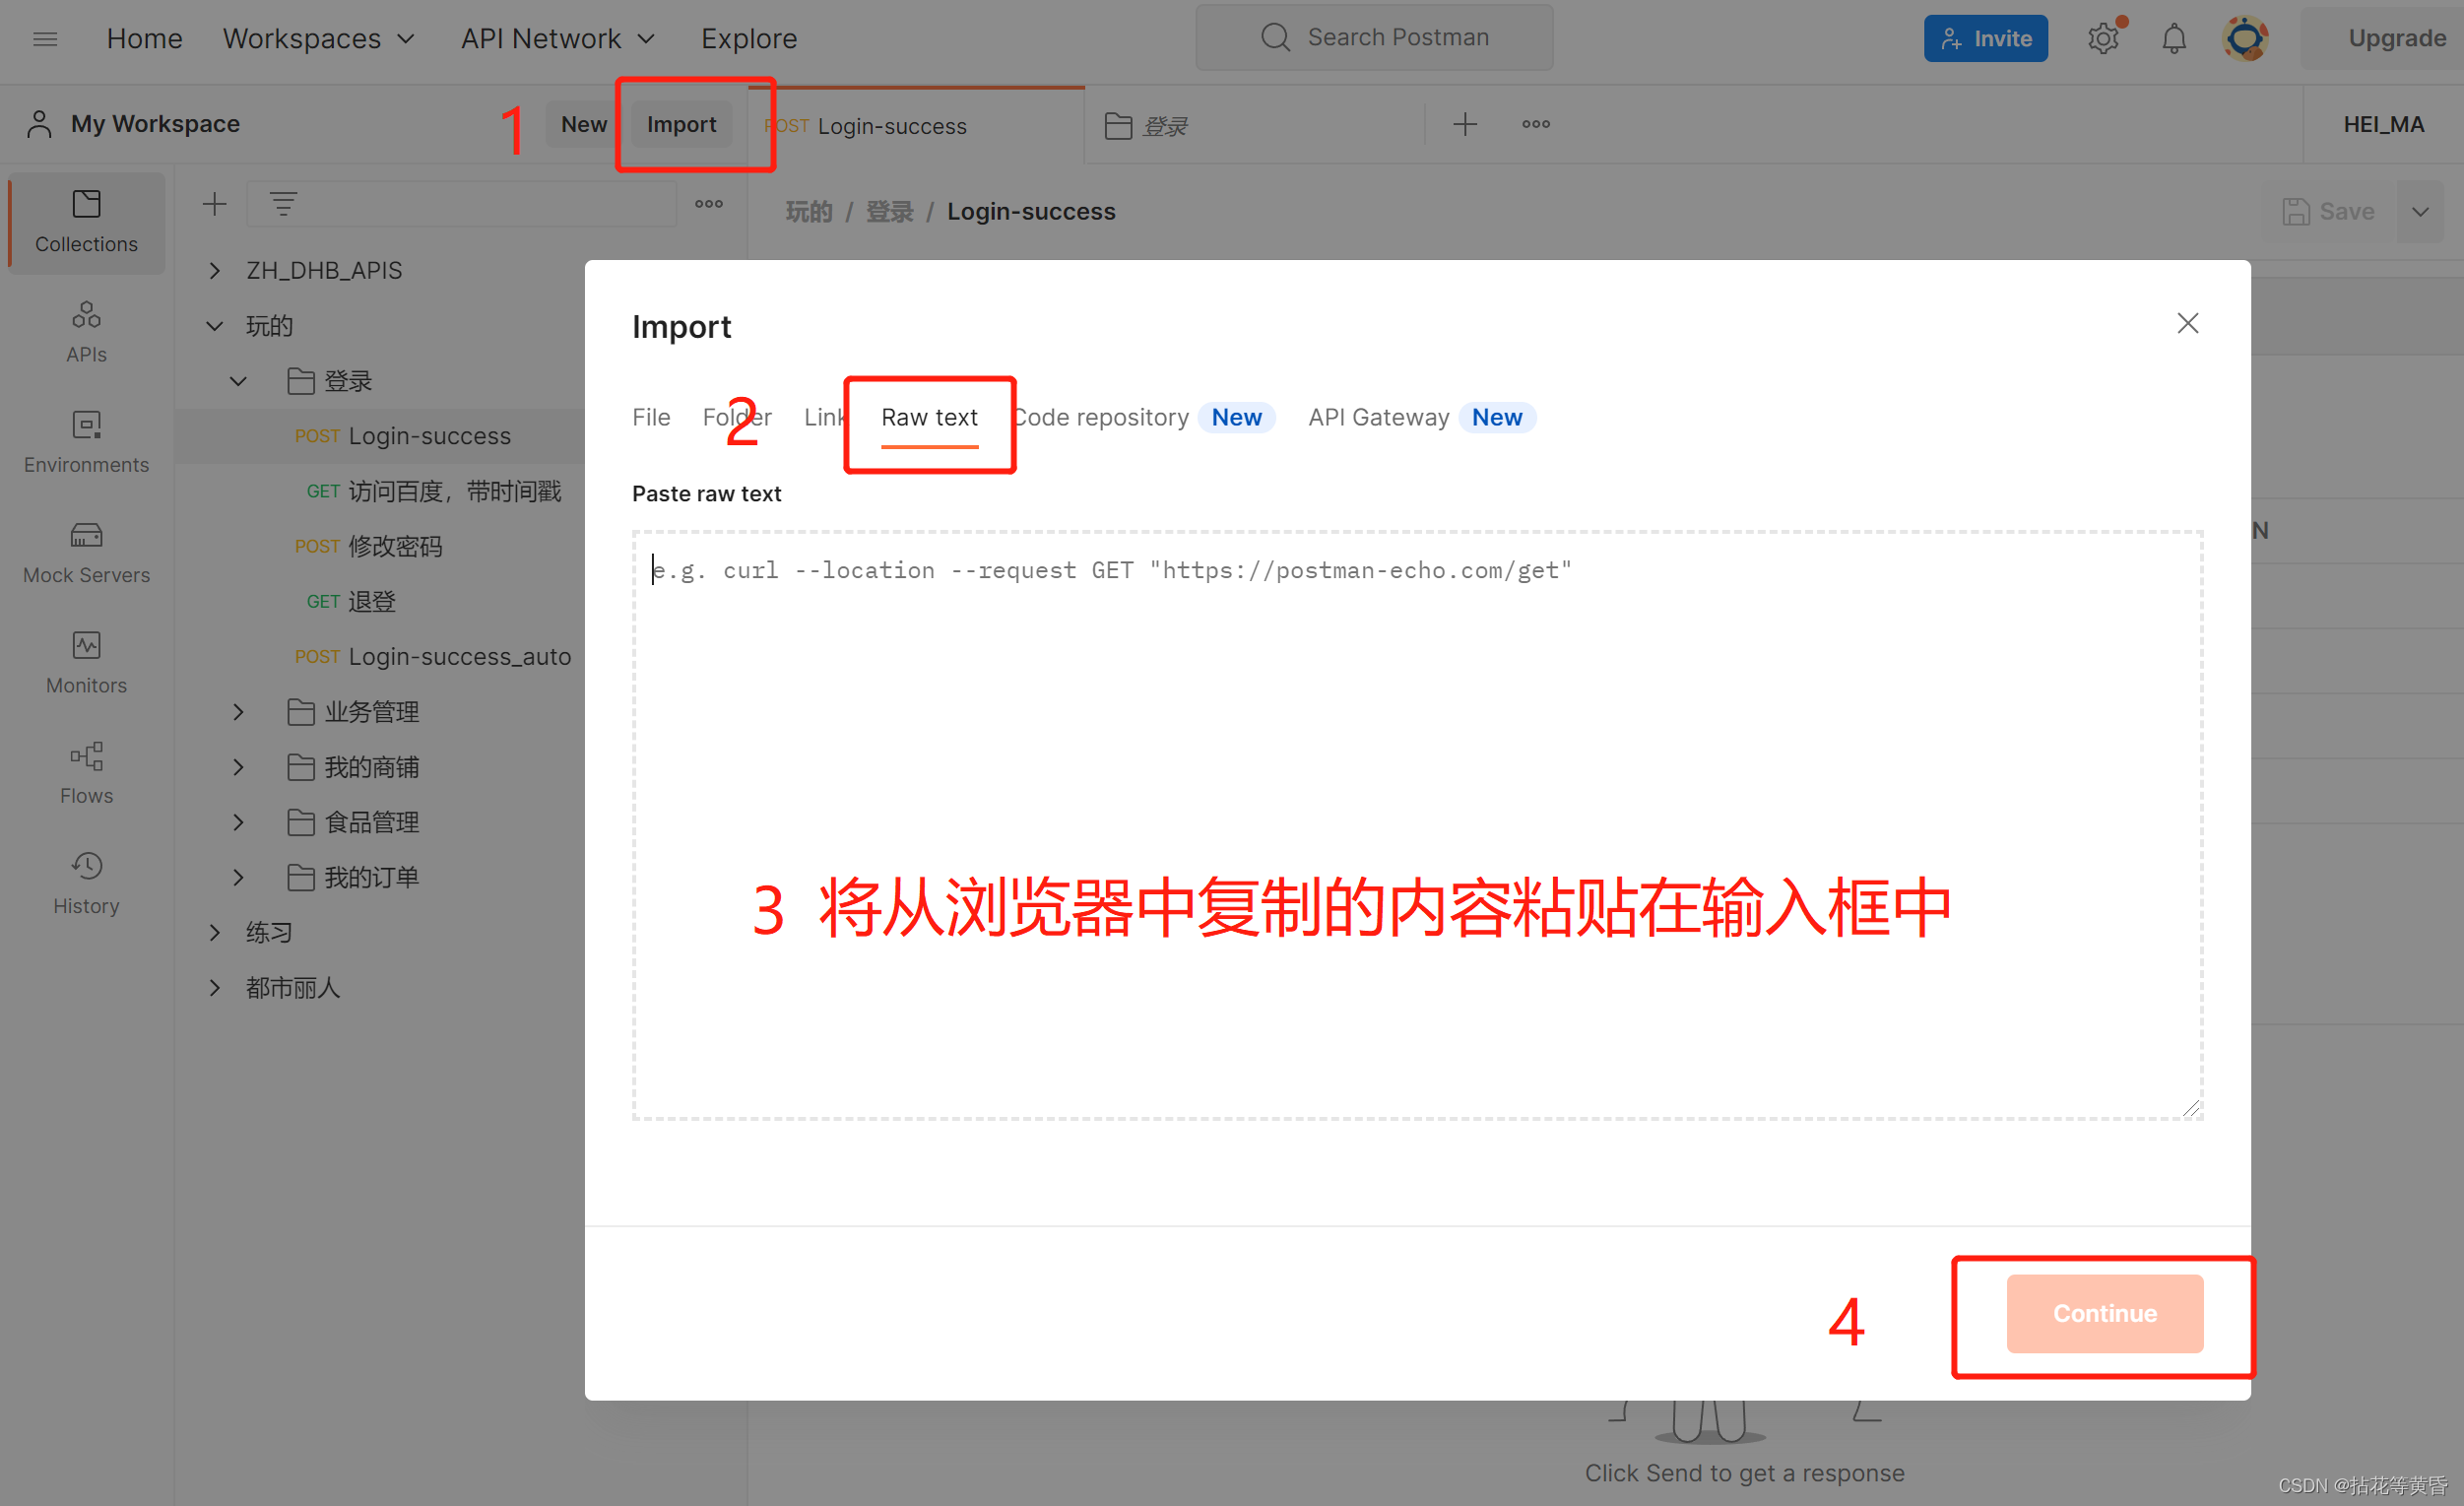The image size is (2464, 1506).
Task: Open the notifications bell icon
Action: tap(2174, 39)
